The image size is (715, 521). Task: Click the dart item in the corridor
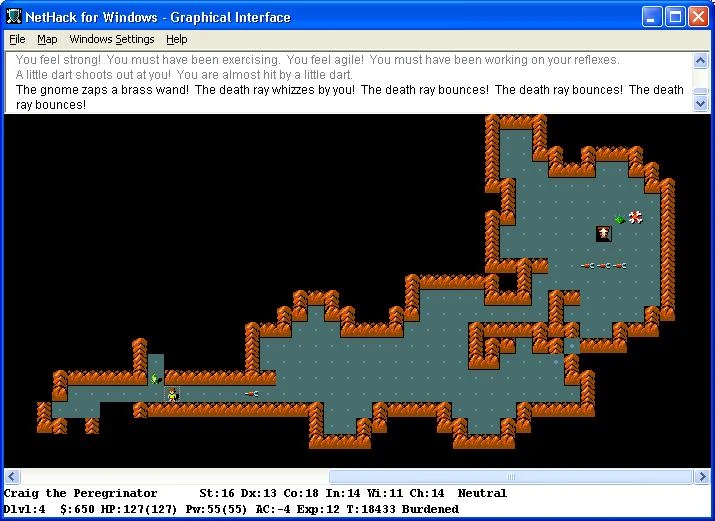[x=251, y=393]
